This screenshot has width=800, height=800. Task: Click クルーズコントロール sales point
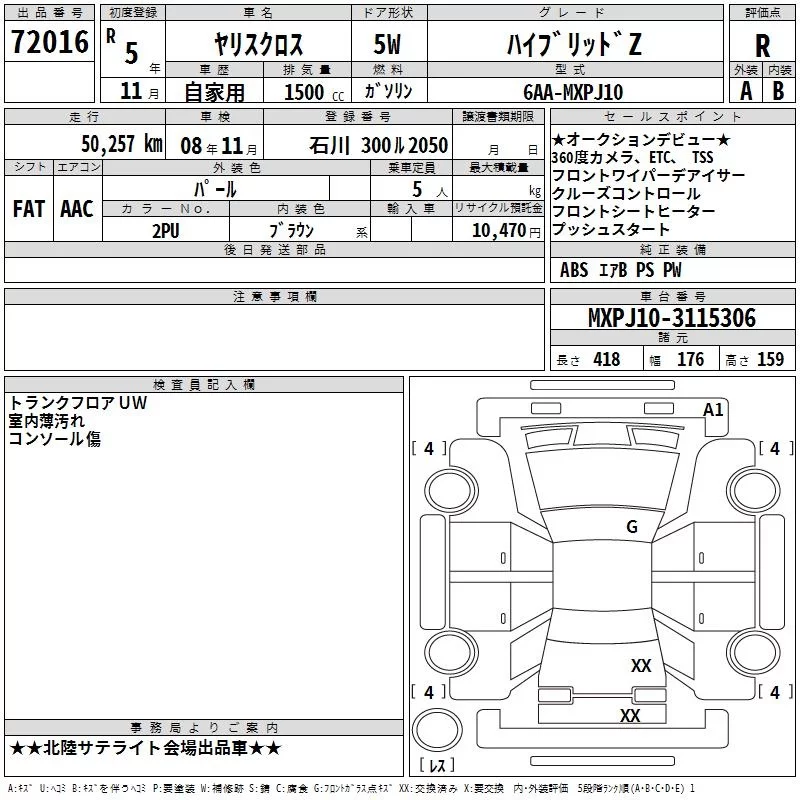[626, 193]
